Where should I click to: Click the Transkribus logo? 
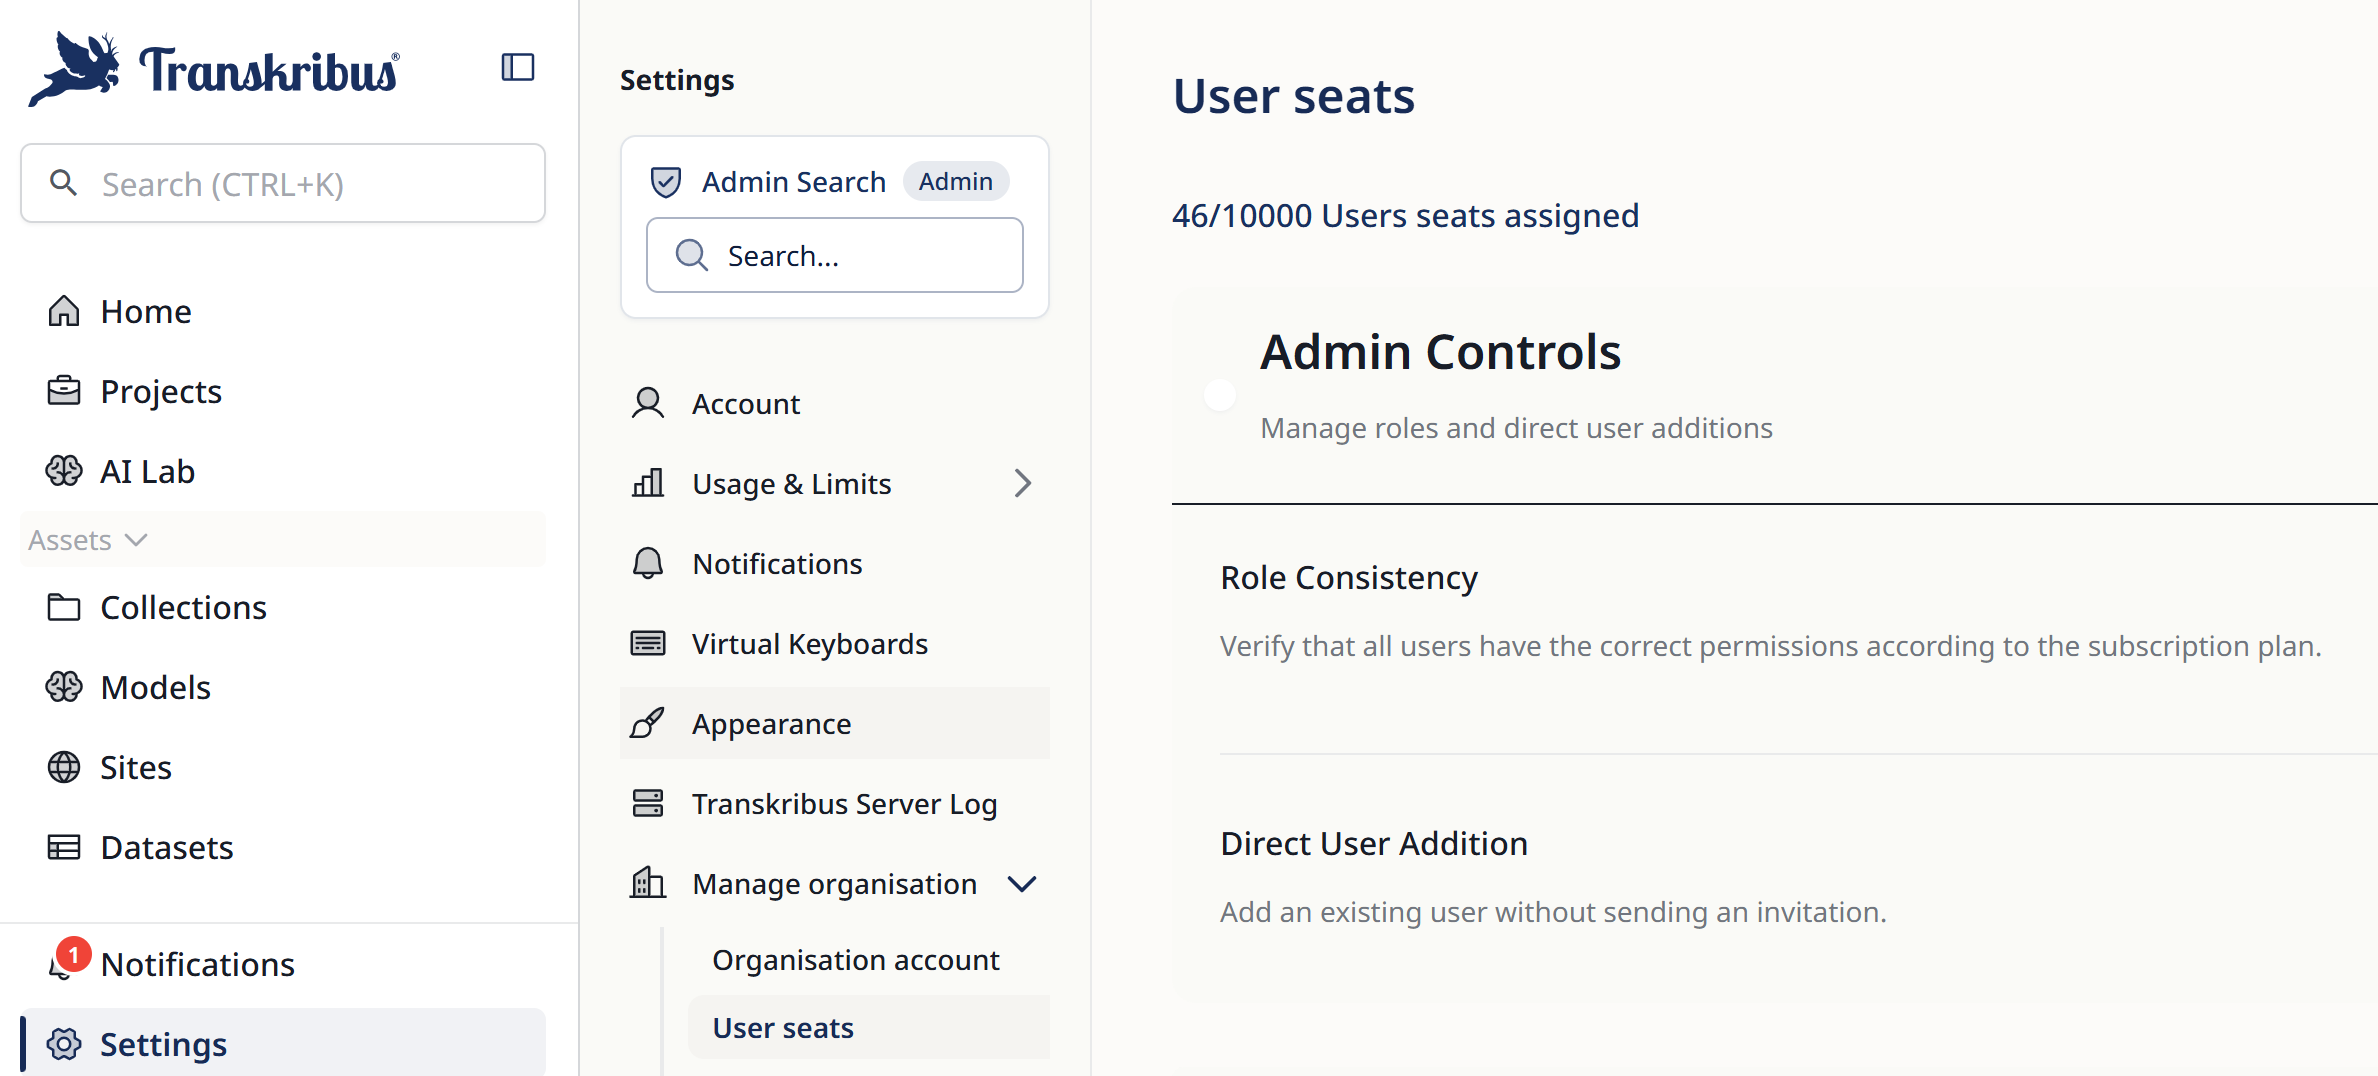click(x=214, y=68)
